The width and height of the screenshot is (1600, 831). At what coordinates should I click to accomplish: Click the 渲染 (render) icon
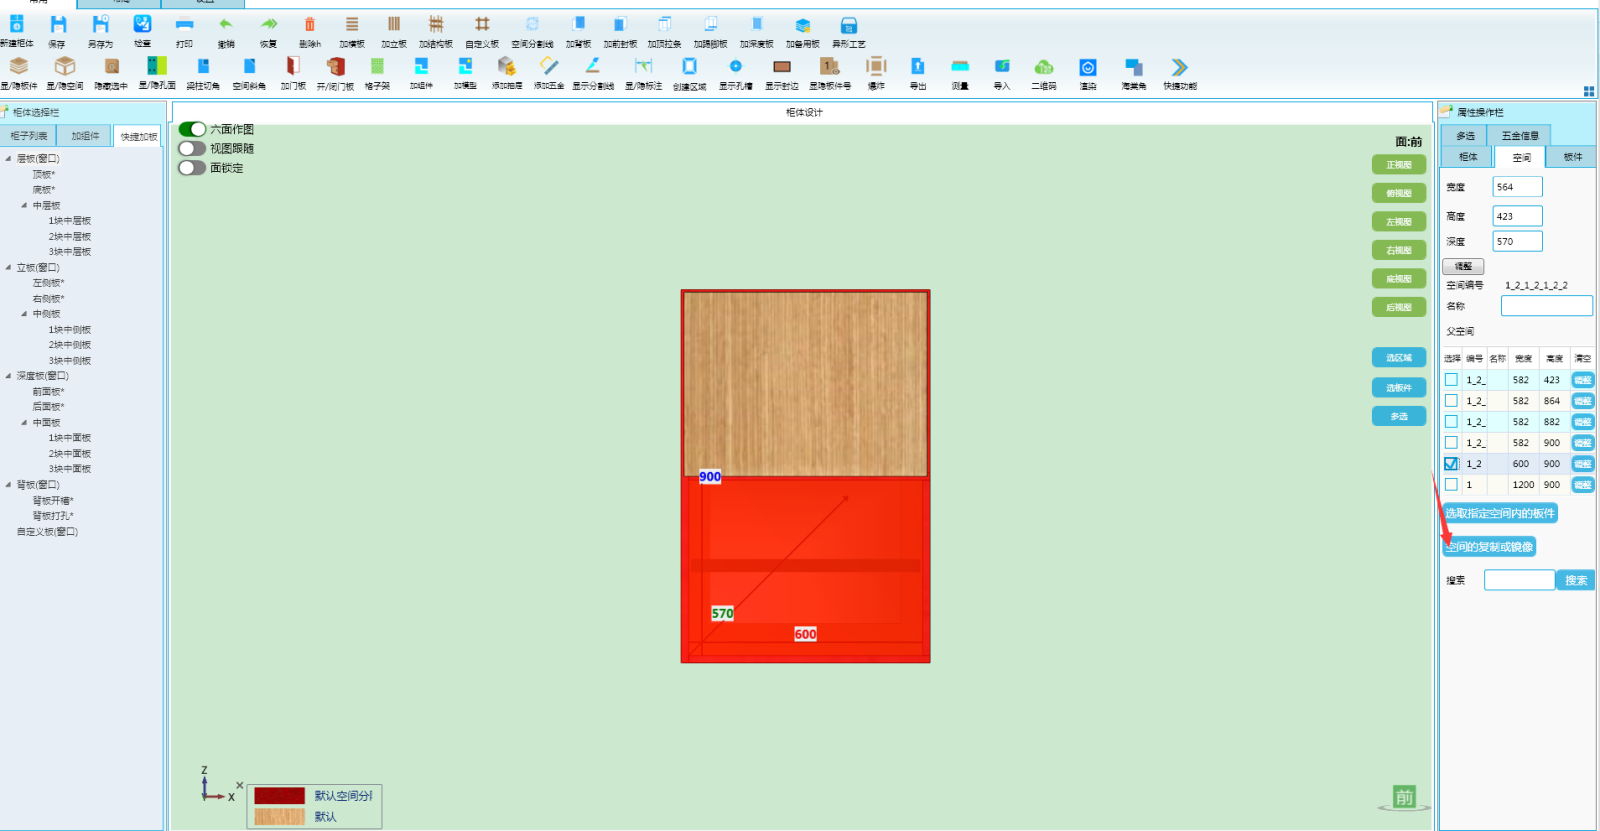coord(1088,67)
